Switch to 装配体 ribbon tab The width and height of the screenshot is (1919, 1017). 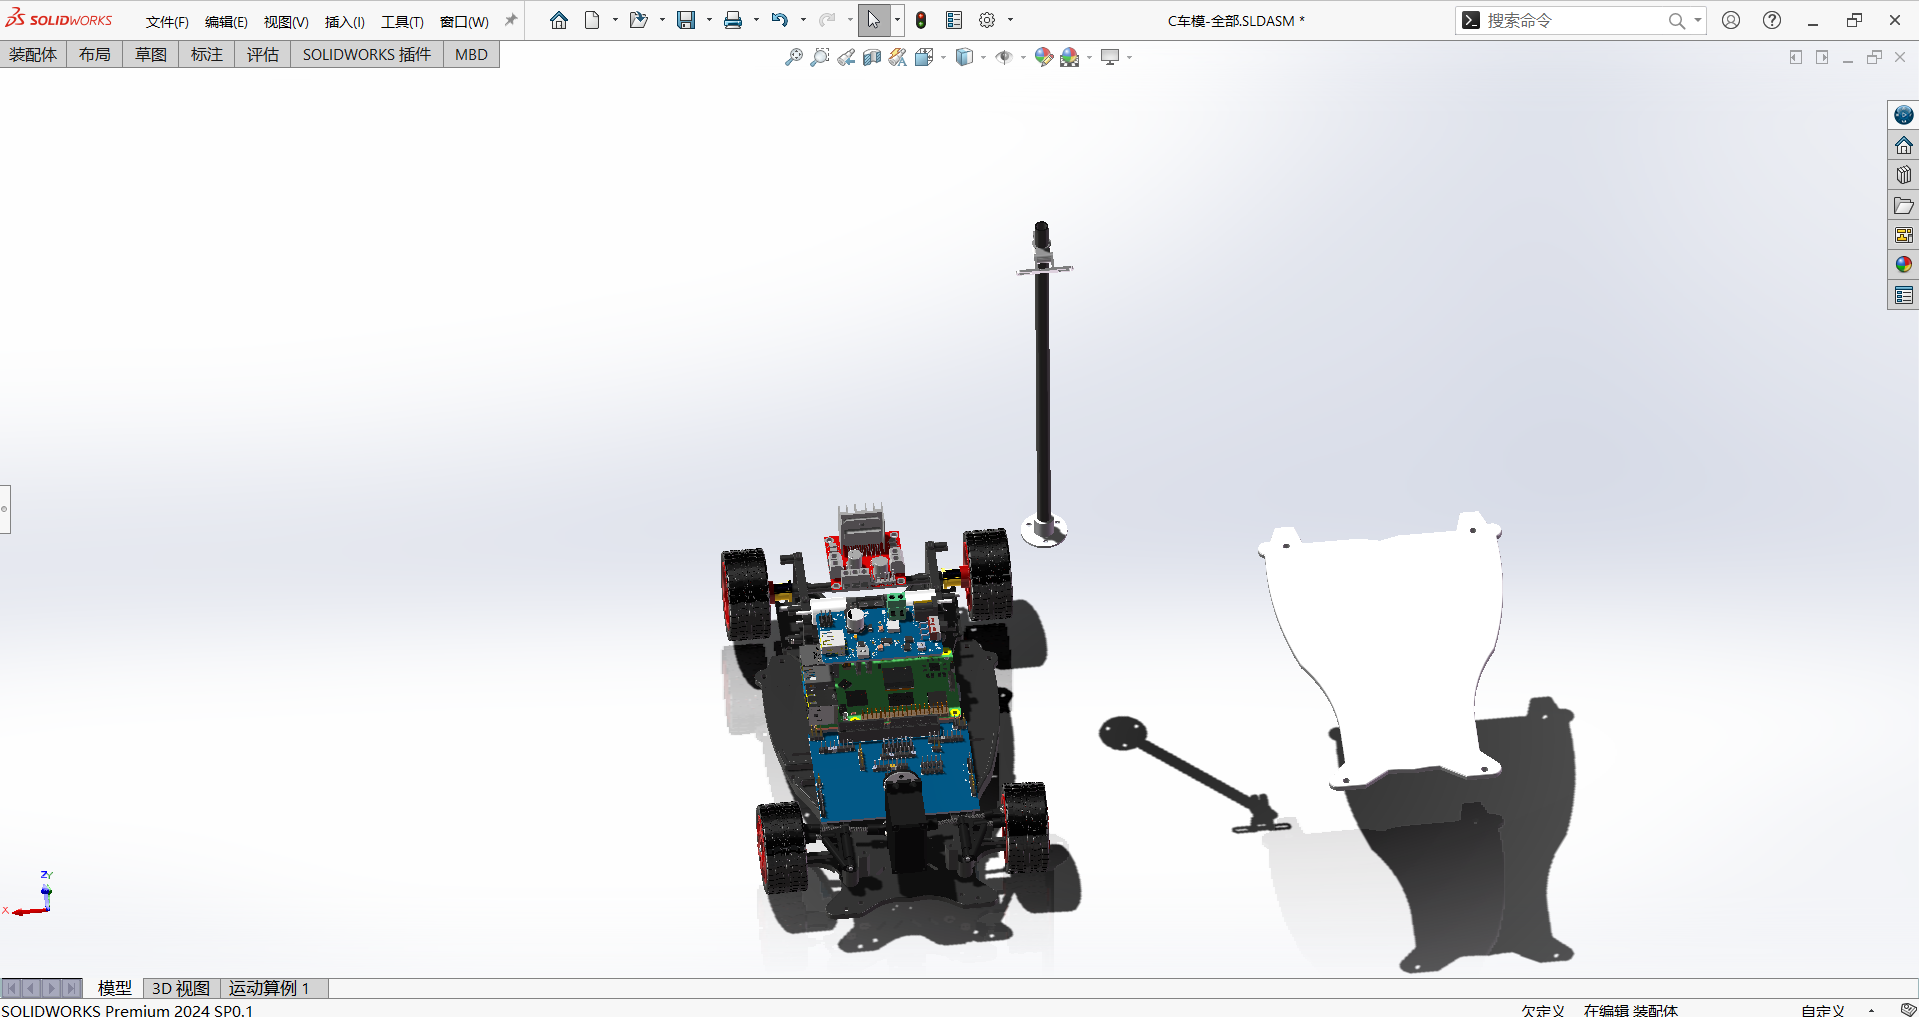click(x=33, y=55)
